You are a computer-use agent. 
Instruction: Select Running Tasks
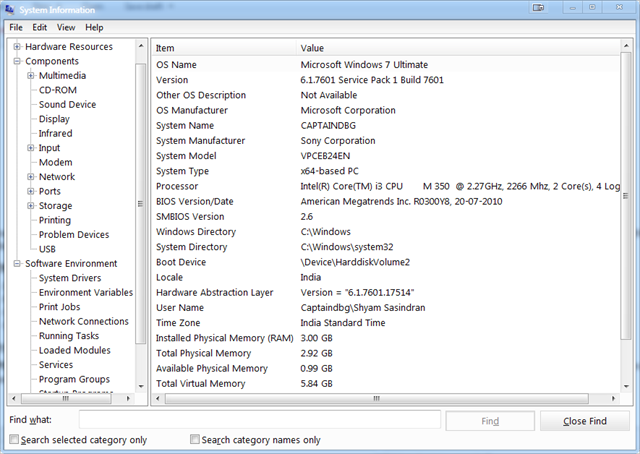pos(69,336)
